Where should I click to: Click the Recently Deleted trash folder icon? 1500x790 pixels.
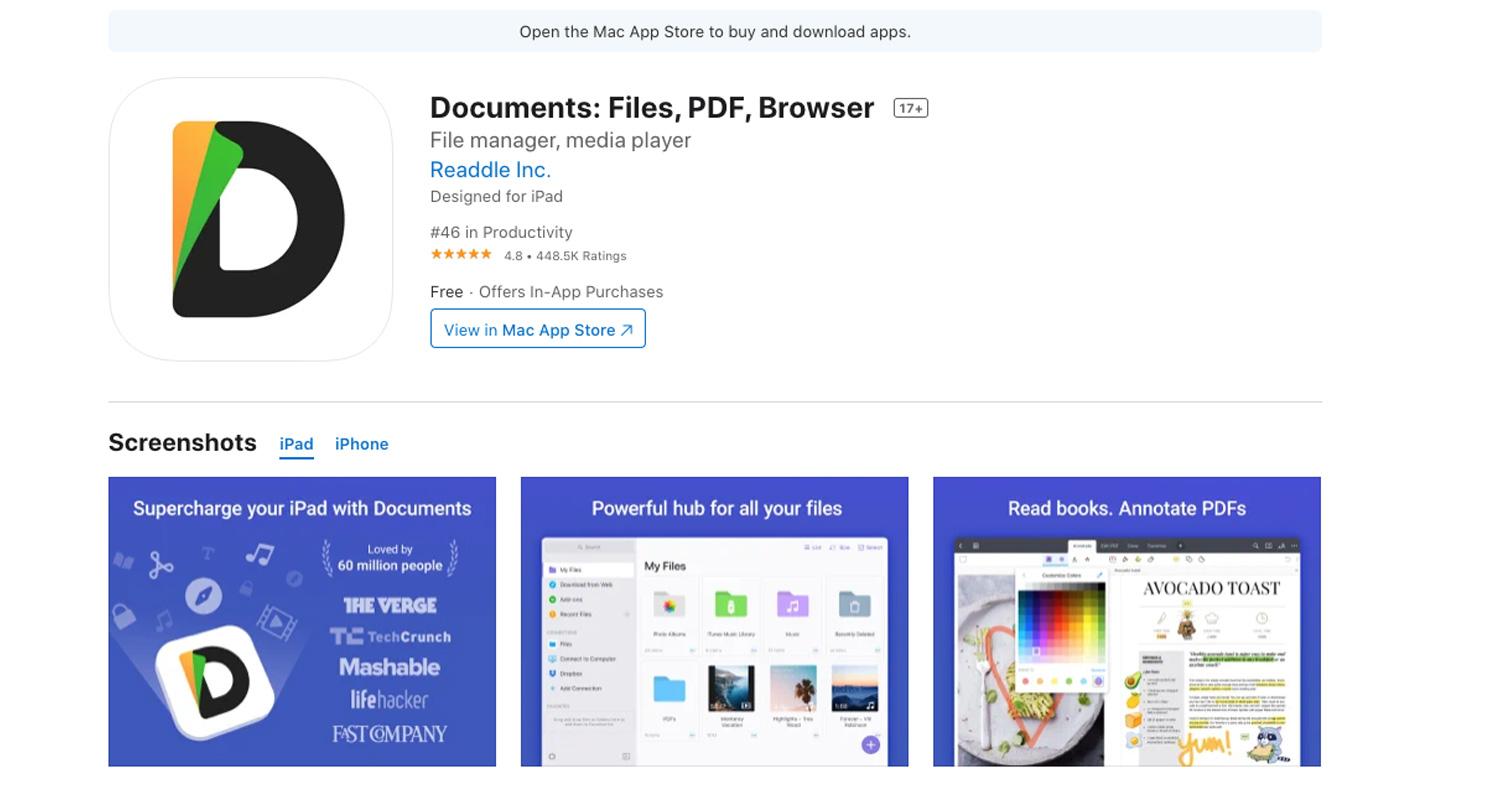click(854, 604)
